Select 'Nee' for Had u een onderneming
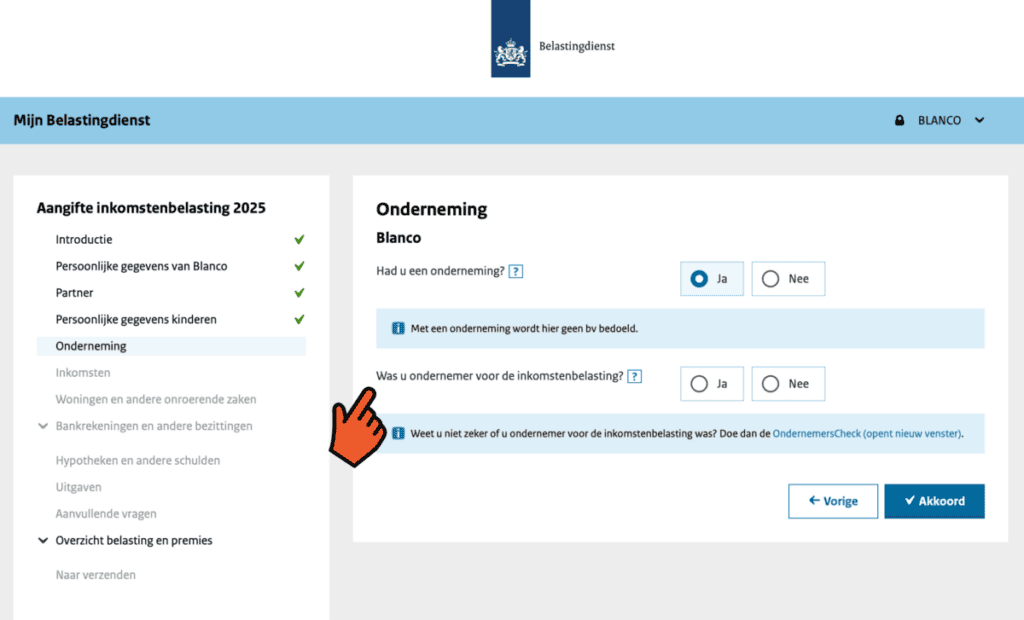 coord(787,279)
